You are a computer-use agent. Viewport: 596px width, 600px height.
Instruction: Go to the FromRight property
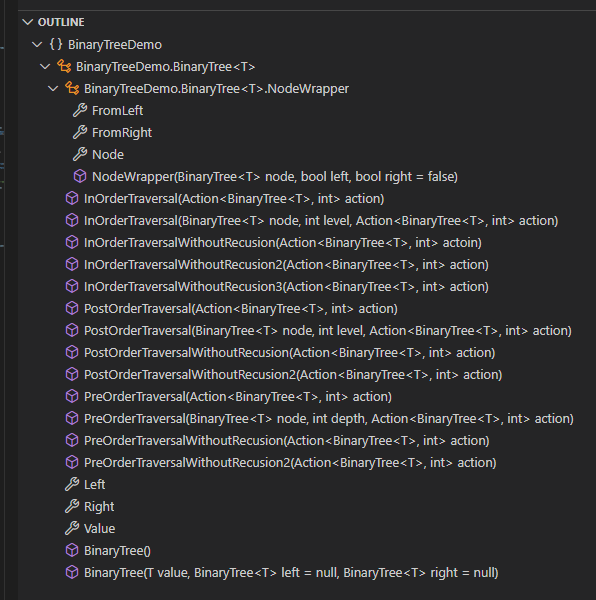tap(122, 133)
